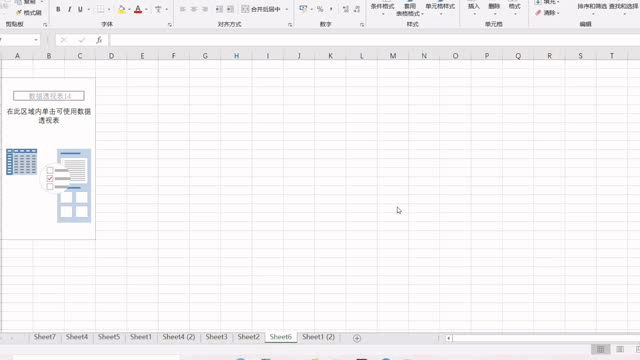Switch to Sheet4 (2) tab

point(179,337)
